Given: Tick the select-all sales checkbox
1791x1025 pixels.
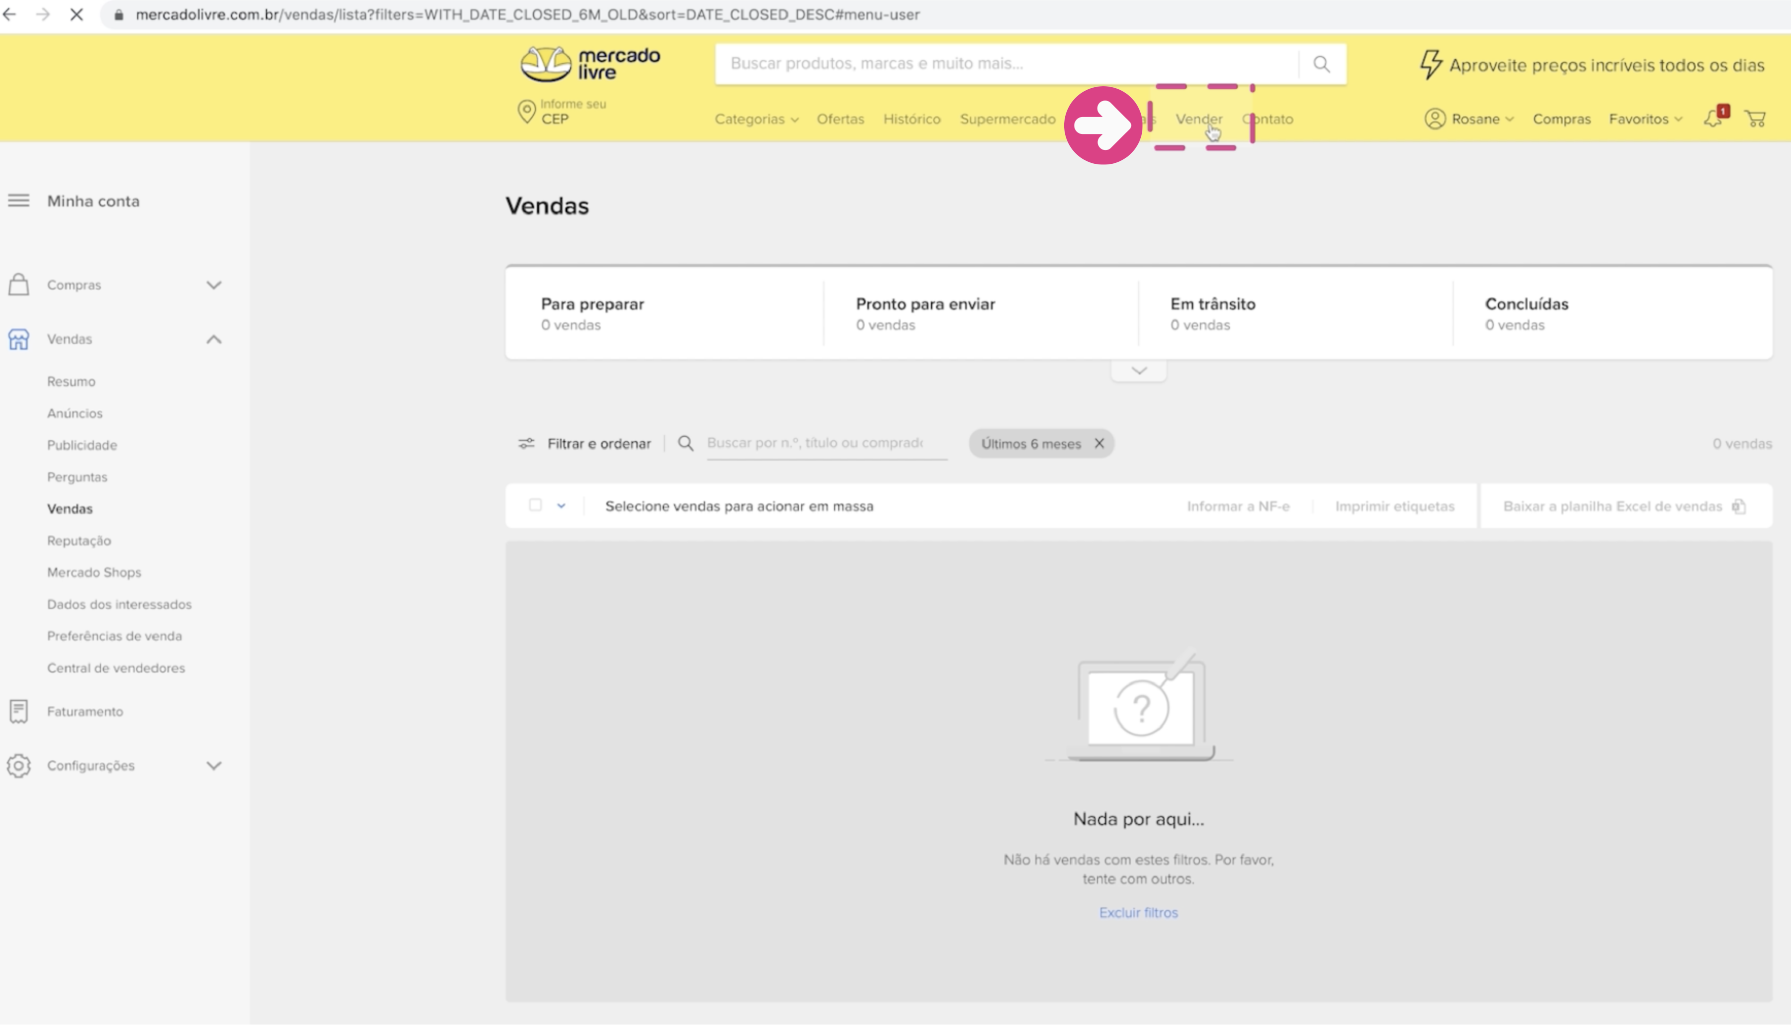Looking at the screenshot, I should (x=535, y=505).
